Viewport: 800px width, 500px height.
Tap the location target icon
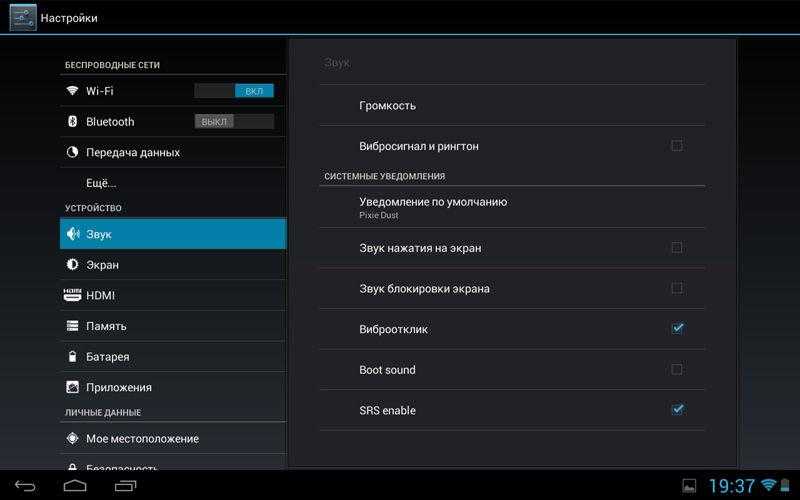point(72,438)
